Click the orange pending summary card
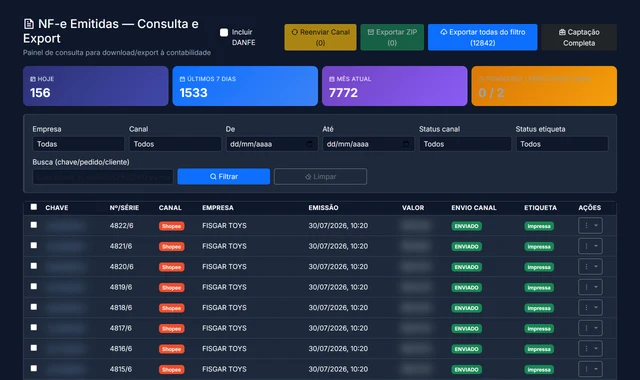 544,86
